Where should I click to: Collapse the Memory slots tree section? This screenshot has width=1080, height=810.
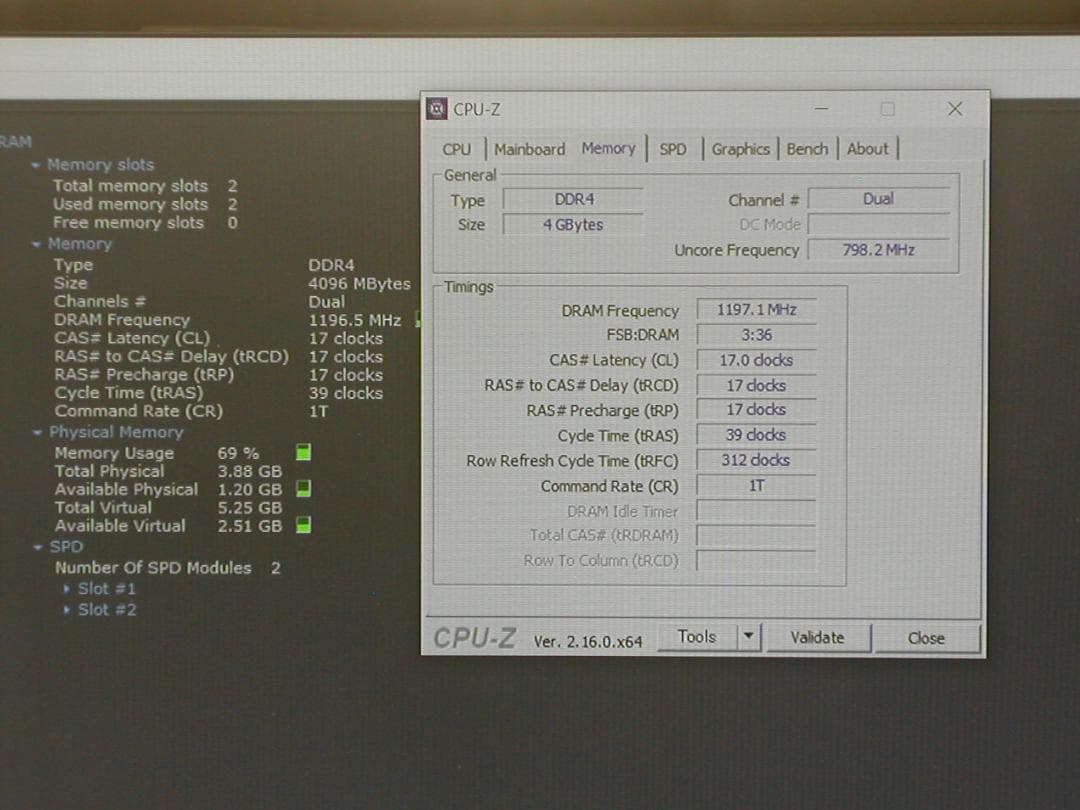pos(36,164)
